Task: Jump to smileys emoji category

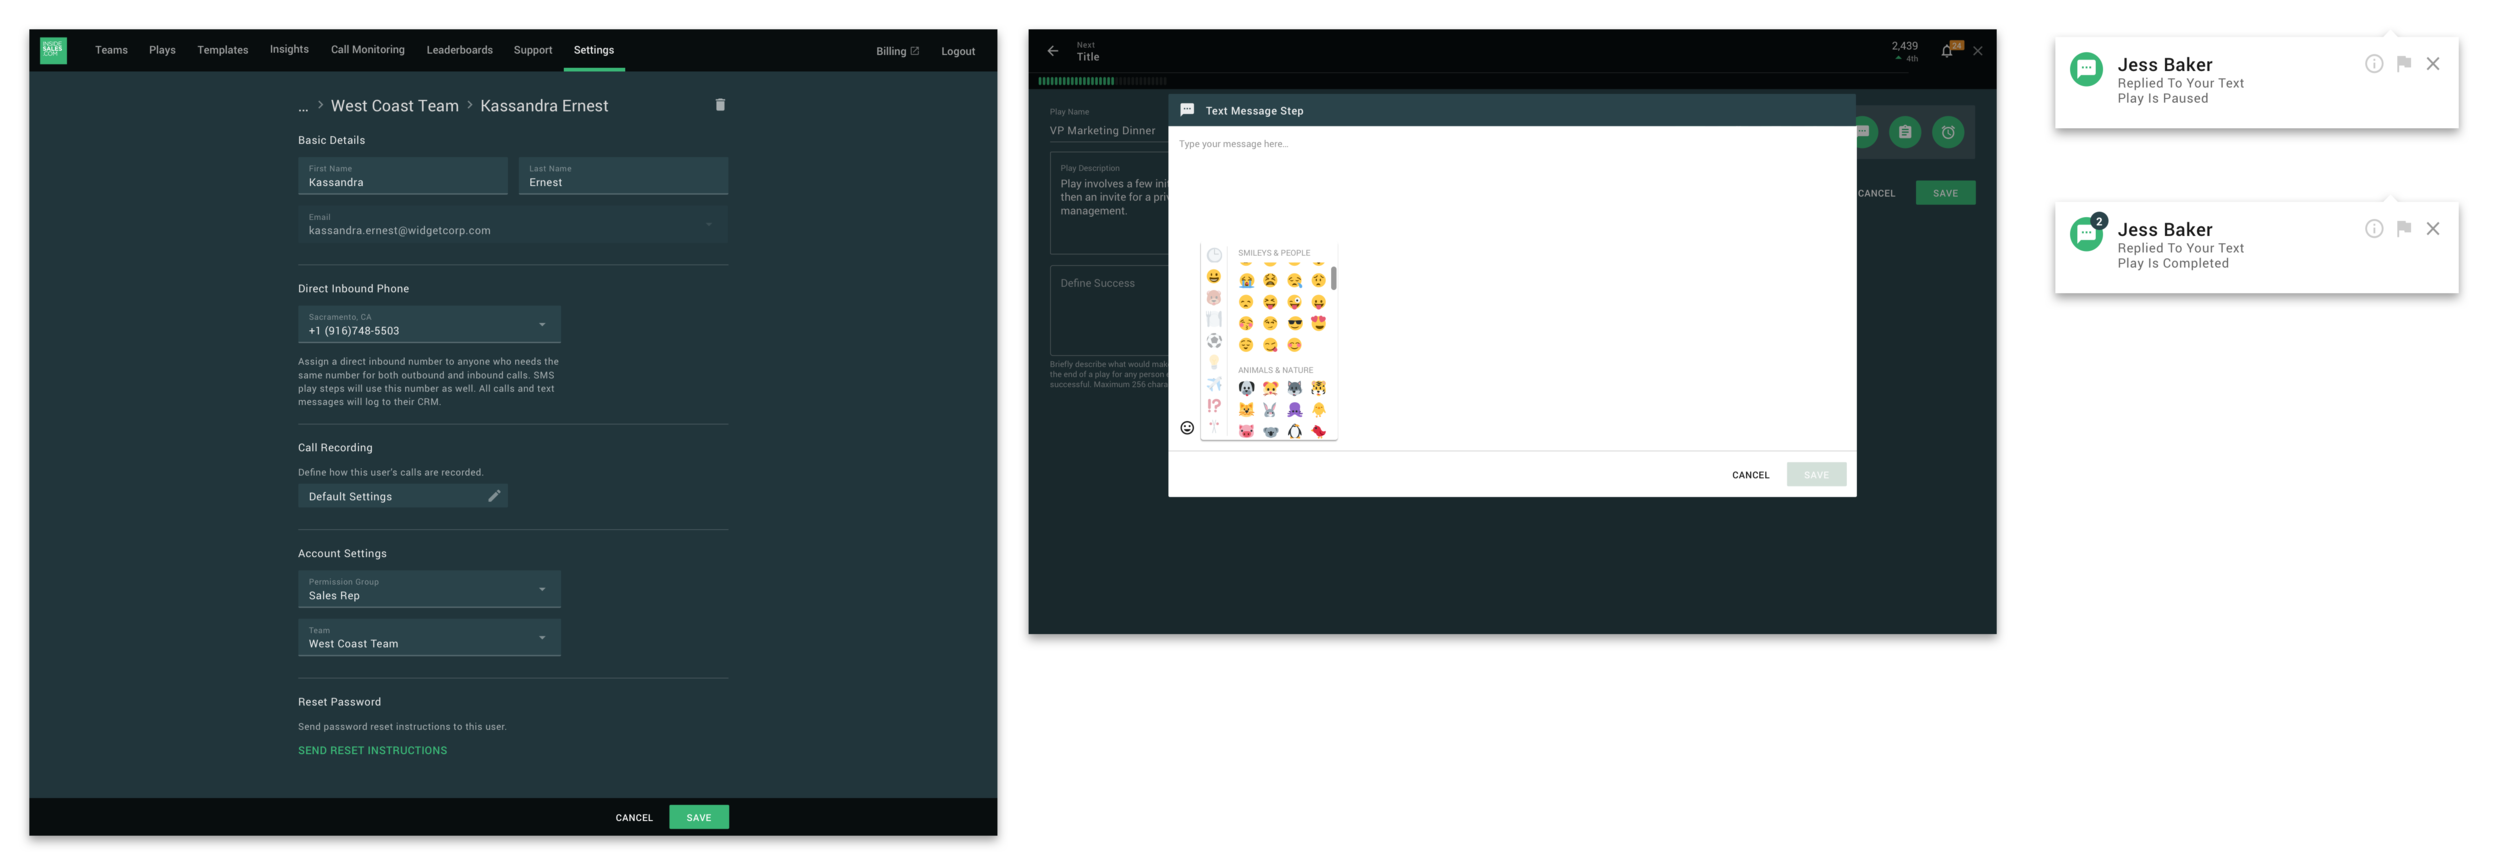Action: tap(1214, 277)
